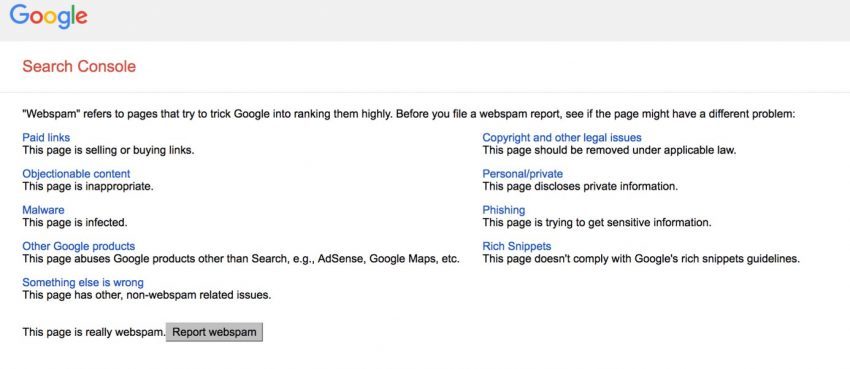Image resolution: width=850 pixels, height=369 pixels.
Task: Click text 'This page is infected.'
Action: (x=75, y=223)
